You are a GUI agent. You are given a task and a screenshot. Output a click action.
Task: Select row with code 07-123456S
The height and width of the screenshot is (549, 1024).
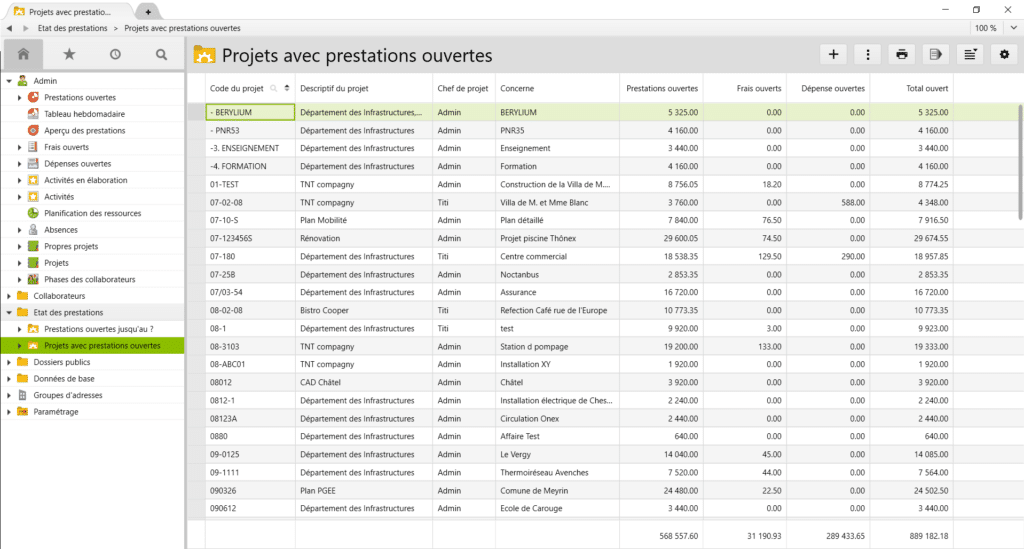coord(231,238)
